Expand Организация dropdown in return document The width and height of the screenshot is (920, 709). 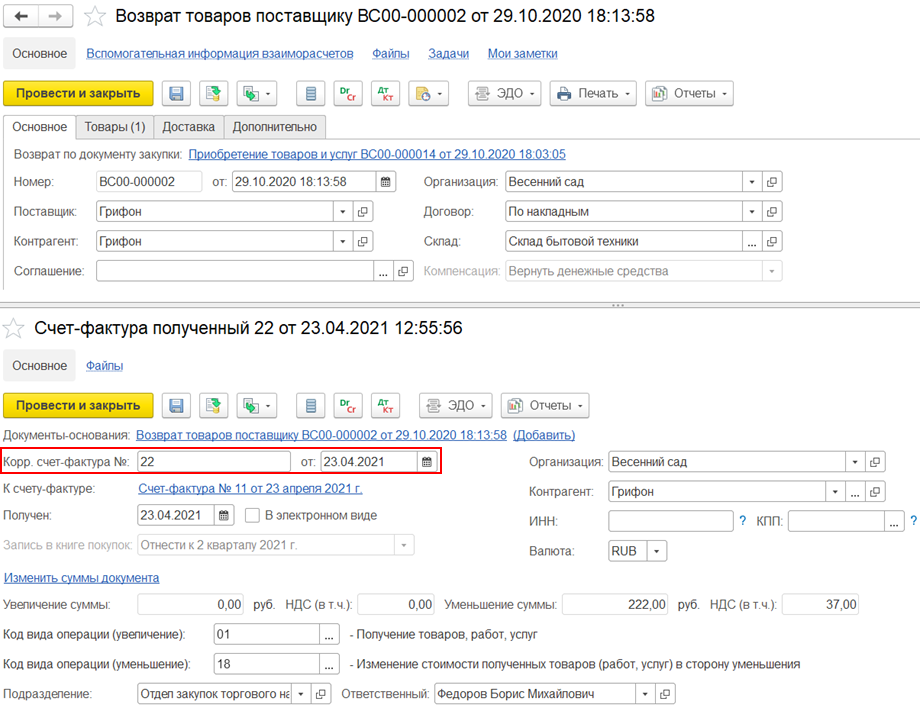click(x=752, y=182)
